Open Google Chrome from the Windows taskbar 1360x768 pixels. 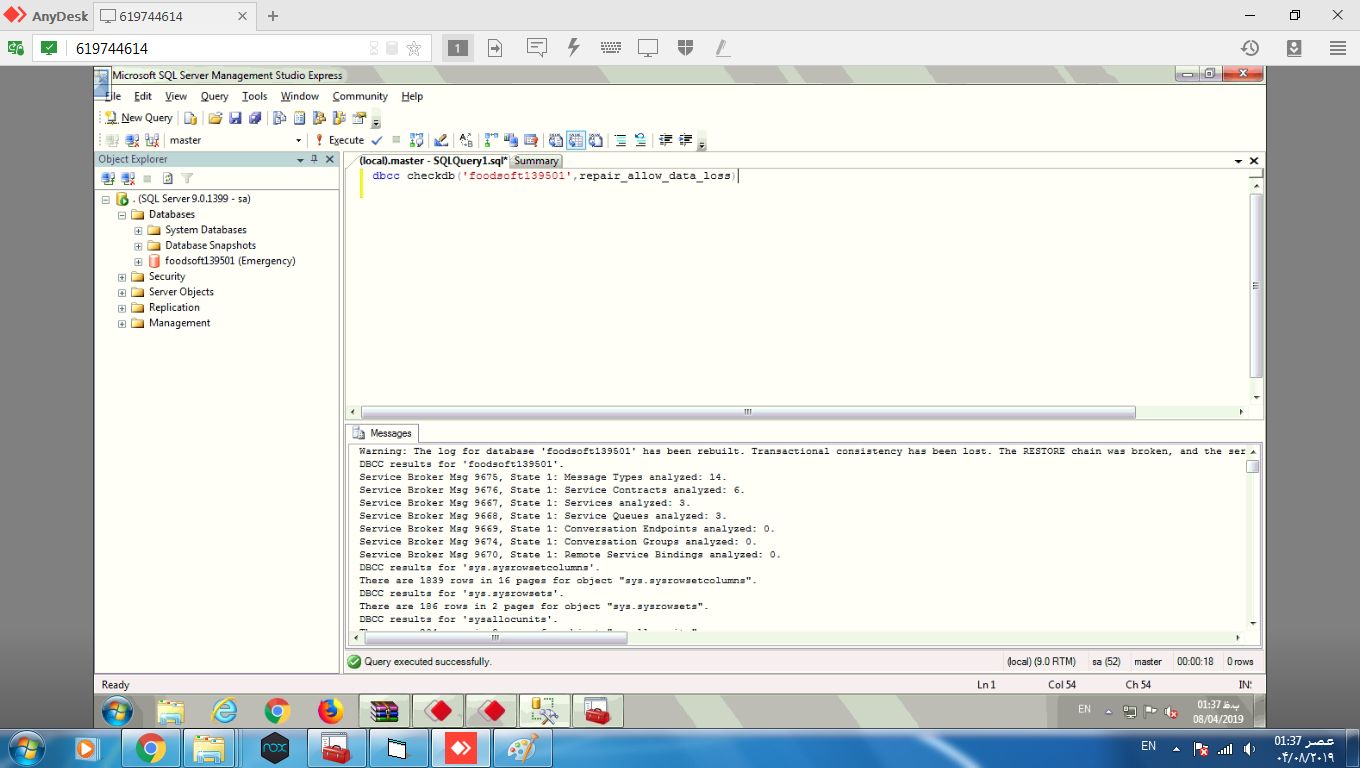(x=151, y=747)
